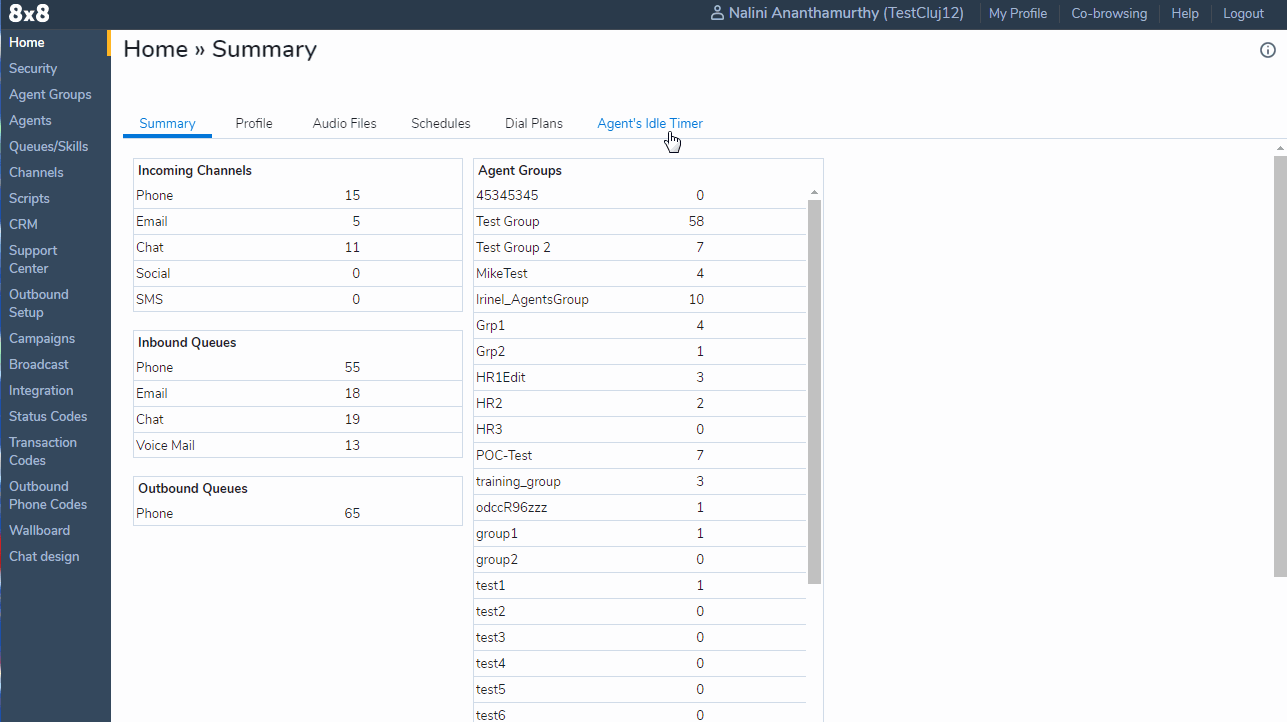Click "Voice Mail" in Inbound Queues
The height and width of the screenshot is (722, 1287).
point(165,445)
